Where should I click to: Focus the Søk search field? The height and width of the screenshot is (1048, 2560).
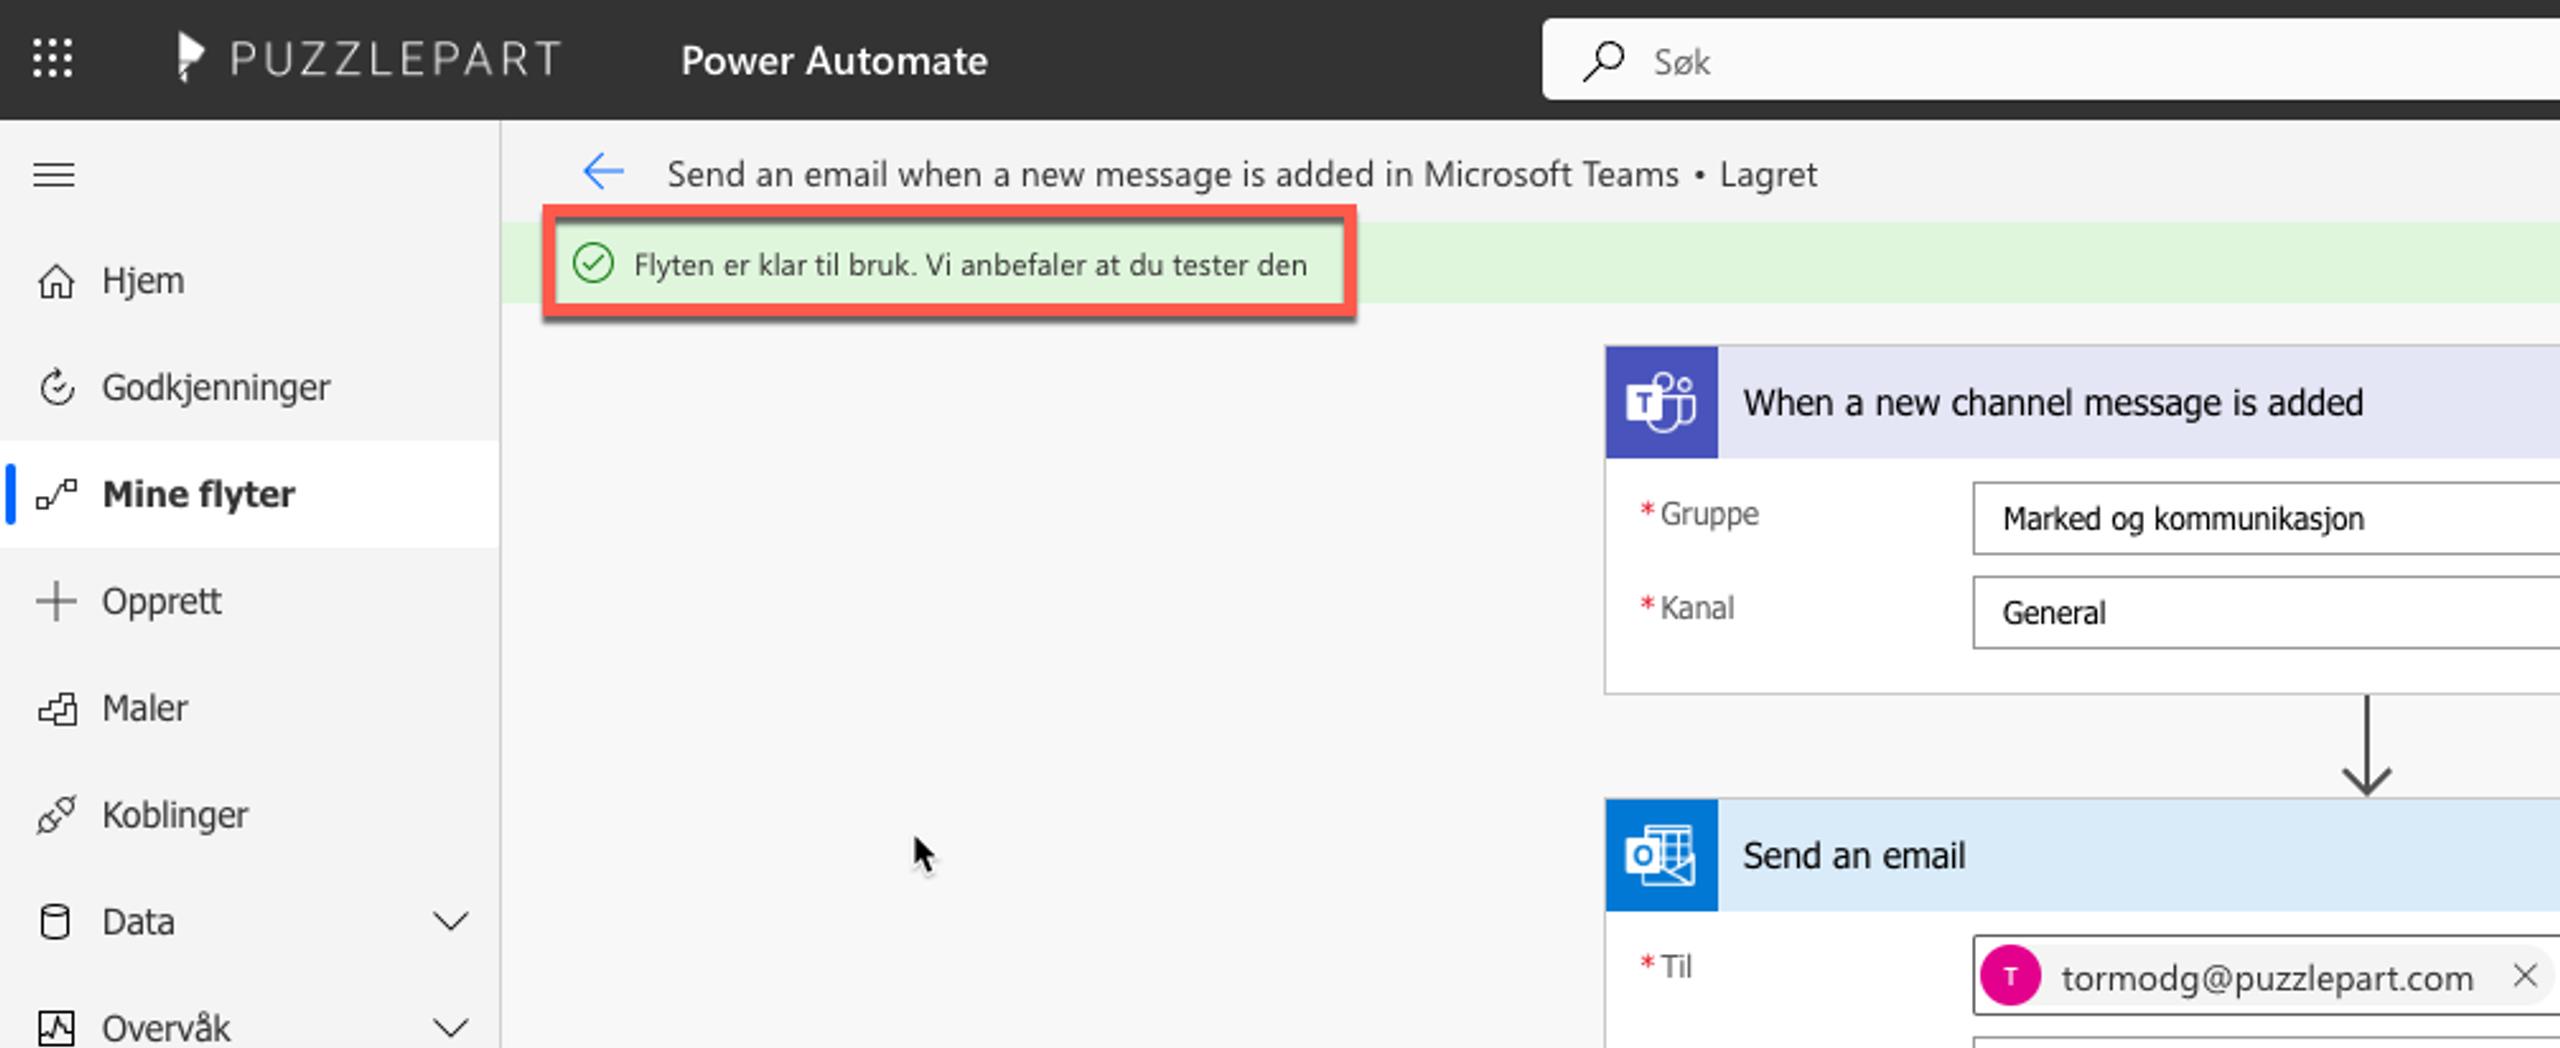[x=2051, y=60]
